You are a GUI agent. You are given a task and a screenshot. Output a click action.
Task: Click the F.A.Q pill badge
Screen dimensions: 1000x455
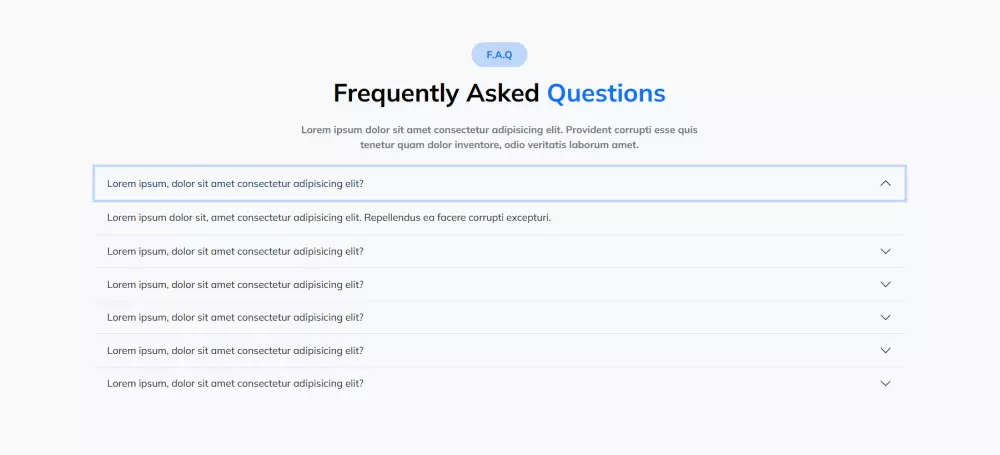click(499, 55)
